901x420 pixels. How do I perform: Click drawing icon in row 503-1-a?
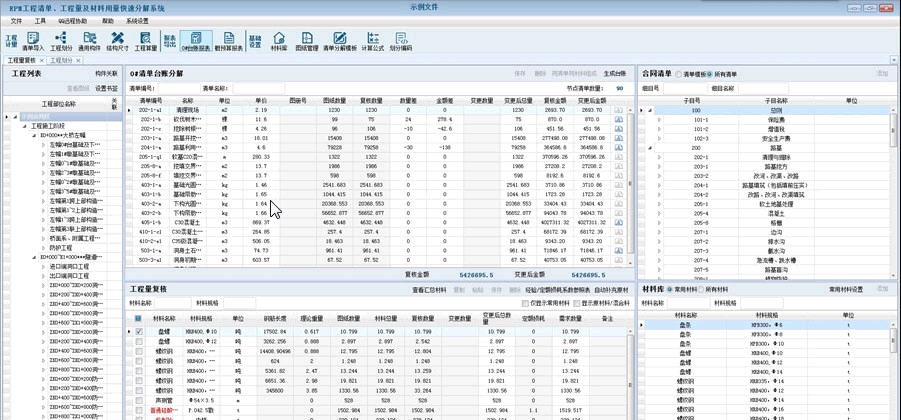tap(618, 251)
